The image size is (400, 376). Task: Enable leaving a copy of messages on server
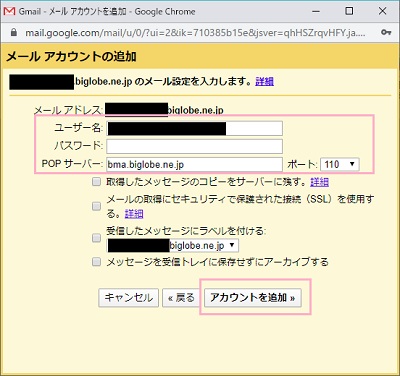pyautogui.click(x=96, y=182)
